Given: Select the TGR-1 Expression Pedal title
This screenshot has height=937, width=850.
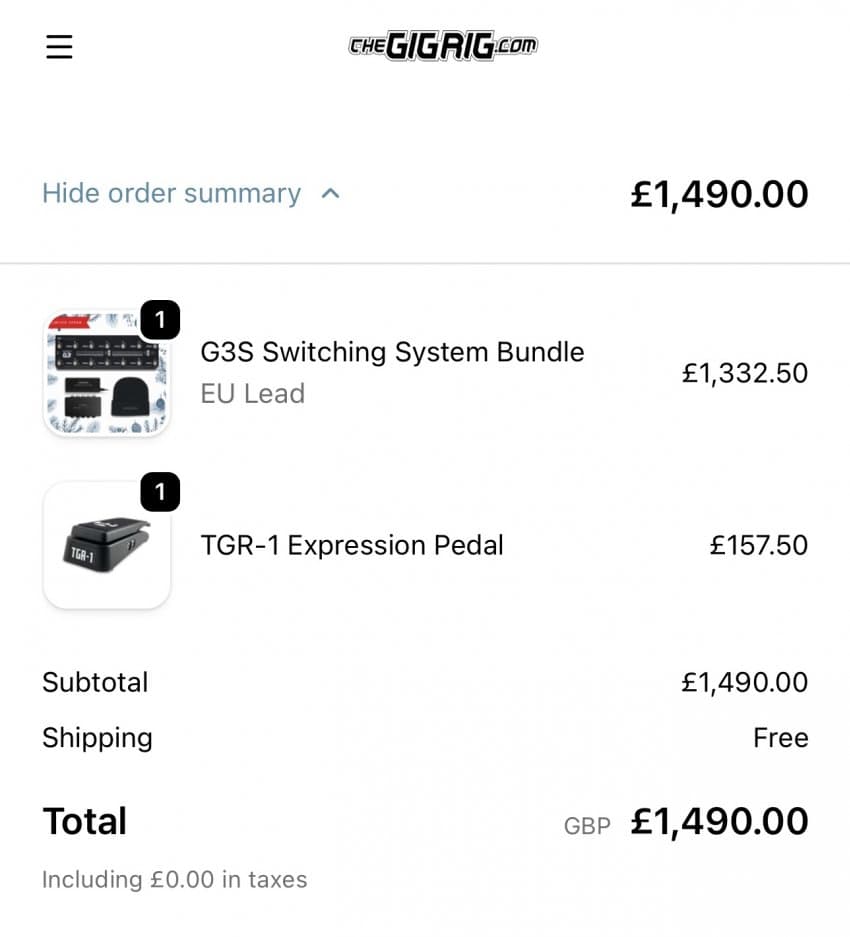Looking at the screenshot, I should (352, 545).
